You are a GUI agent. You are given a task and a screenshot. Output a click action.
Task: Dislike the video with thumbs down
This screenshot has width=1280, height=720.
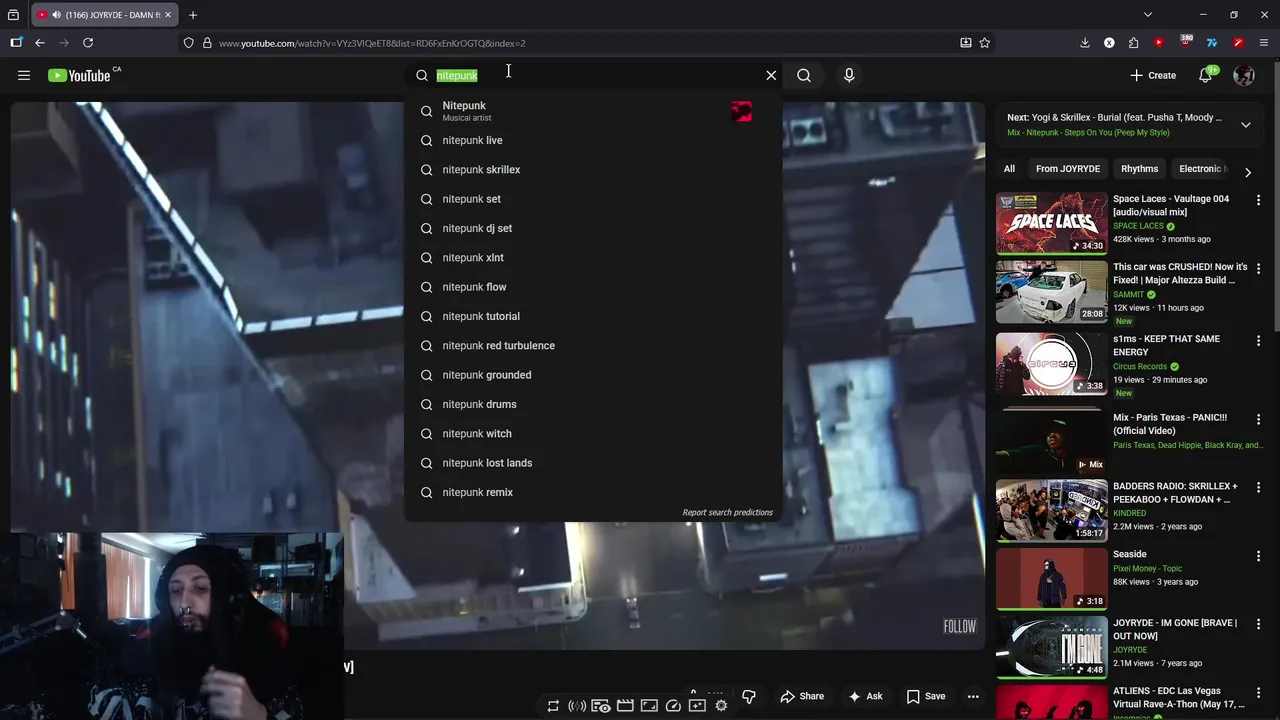click(749, 696)
